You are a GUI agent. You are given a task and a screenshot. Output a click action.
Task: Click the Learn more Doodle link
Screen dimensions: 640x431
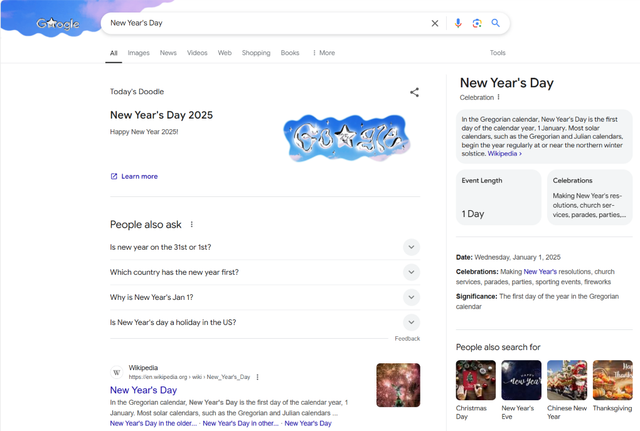pyautogui.click(x=139, y=176)
